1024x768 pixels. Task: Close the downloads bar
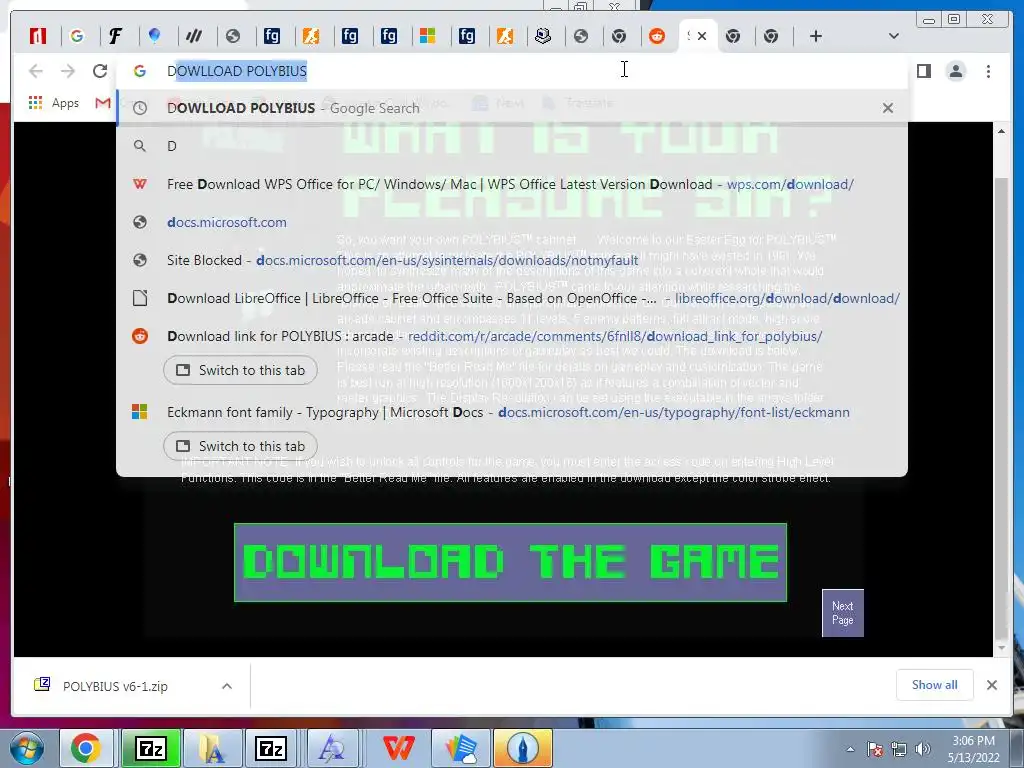[991, 685]
